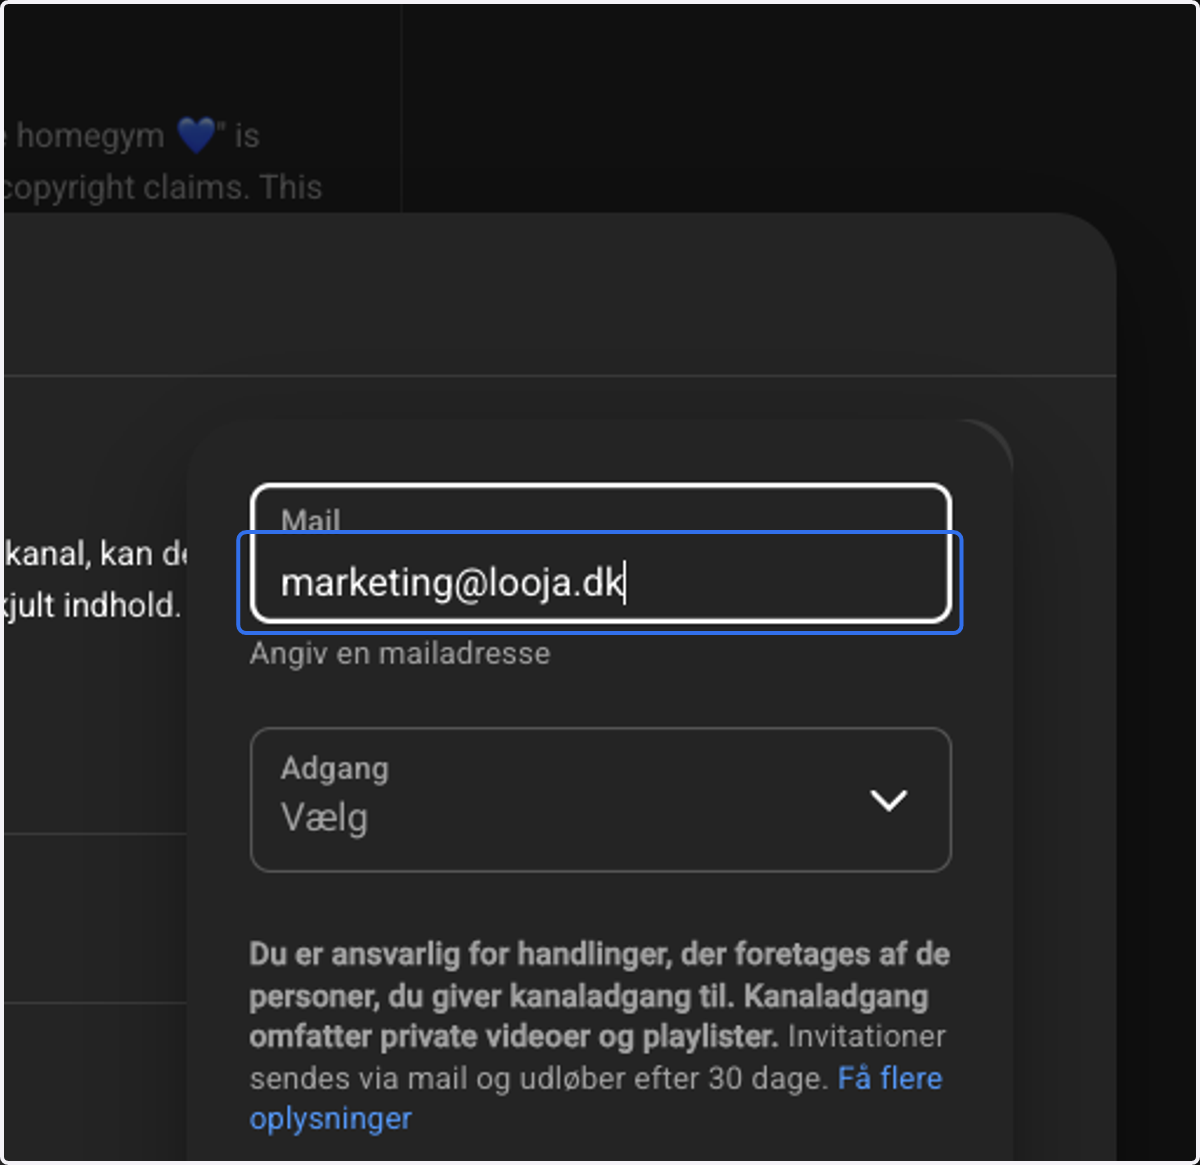Click the bold responsibility notice starting "Du er ansvarlig"

tap(598, 995)
